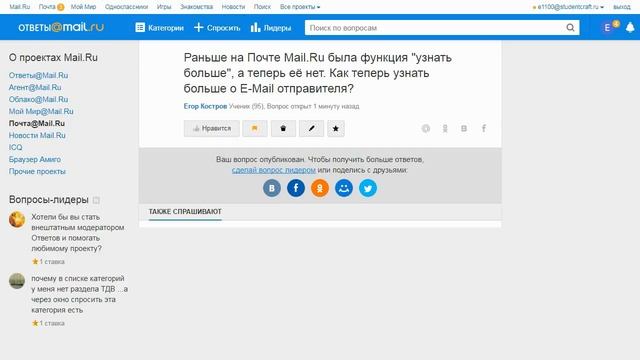Open Знакомства in top portal bar

(x=196, y=7)
